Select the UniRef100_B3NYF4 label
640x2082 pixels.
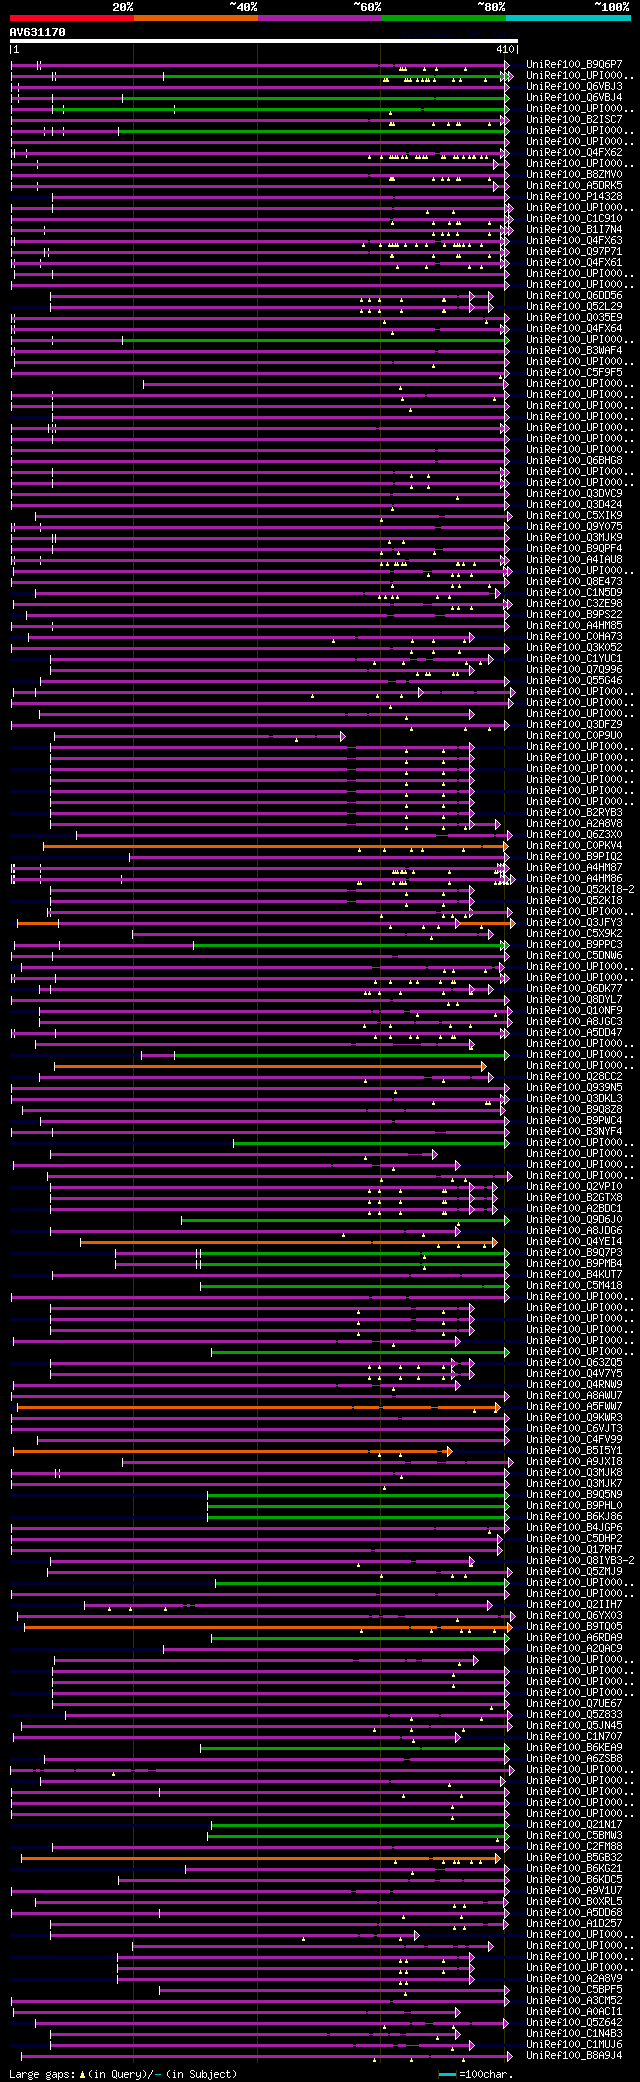click(x=574, y=1131)
